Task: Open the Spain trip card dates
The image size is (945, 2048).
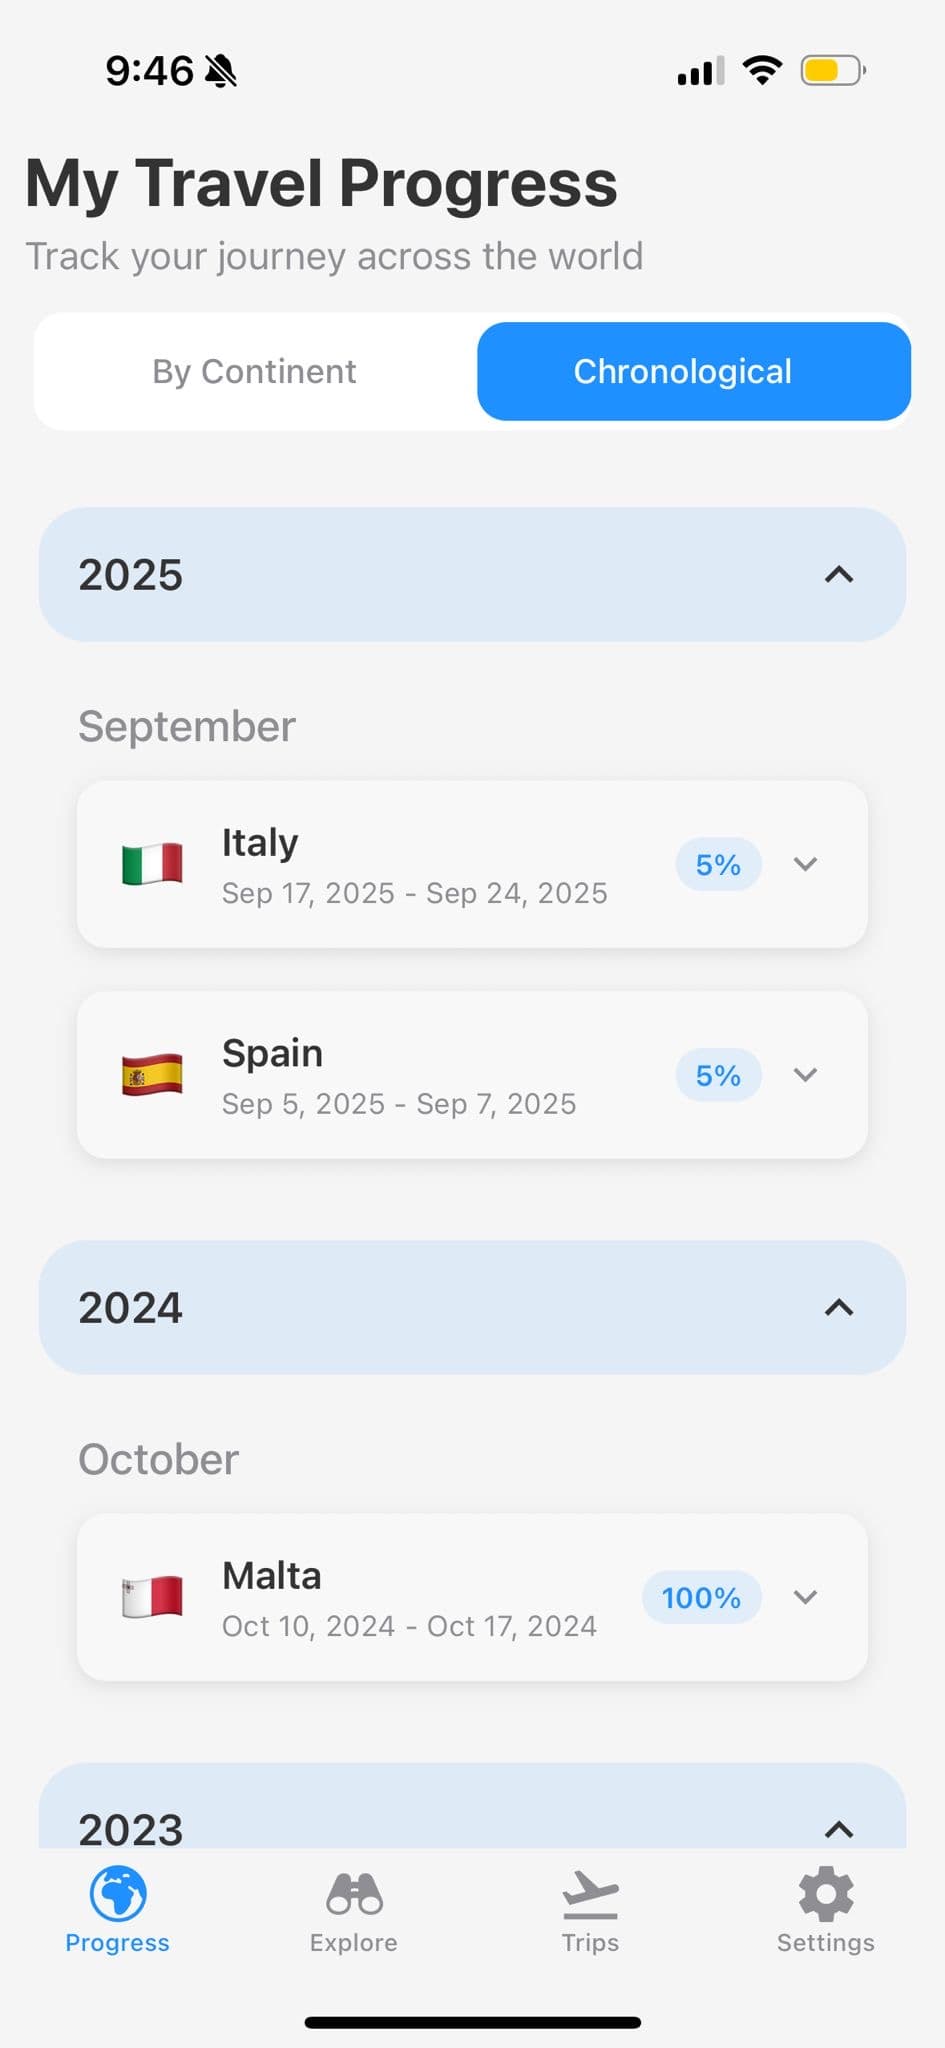Action: click(x=399, y=1104)
